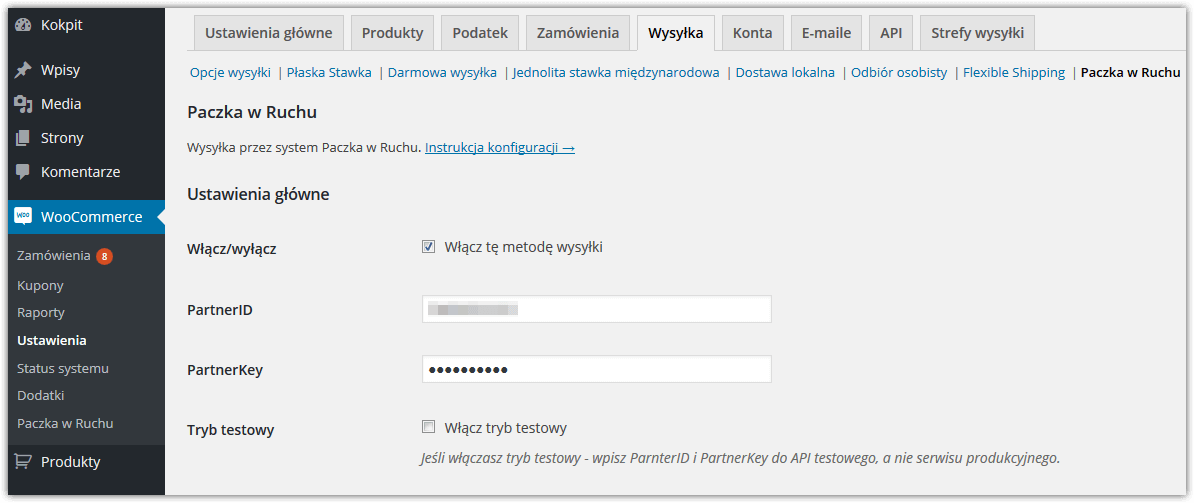Click the Wpisy pin icon
This screenshot has width=1194, height=503.
24,71
